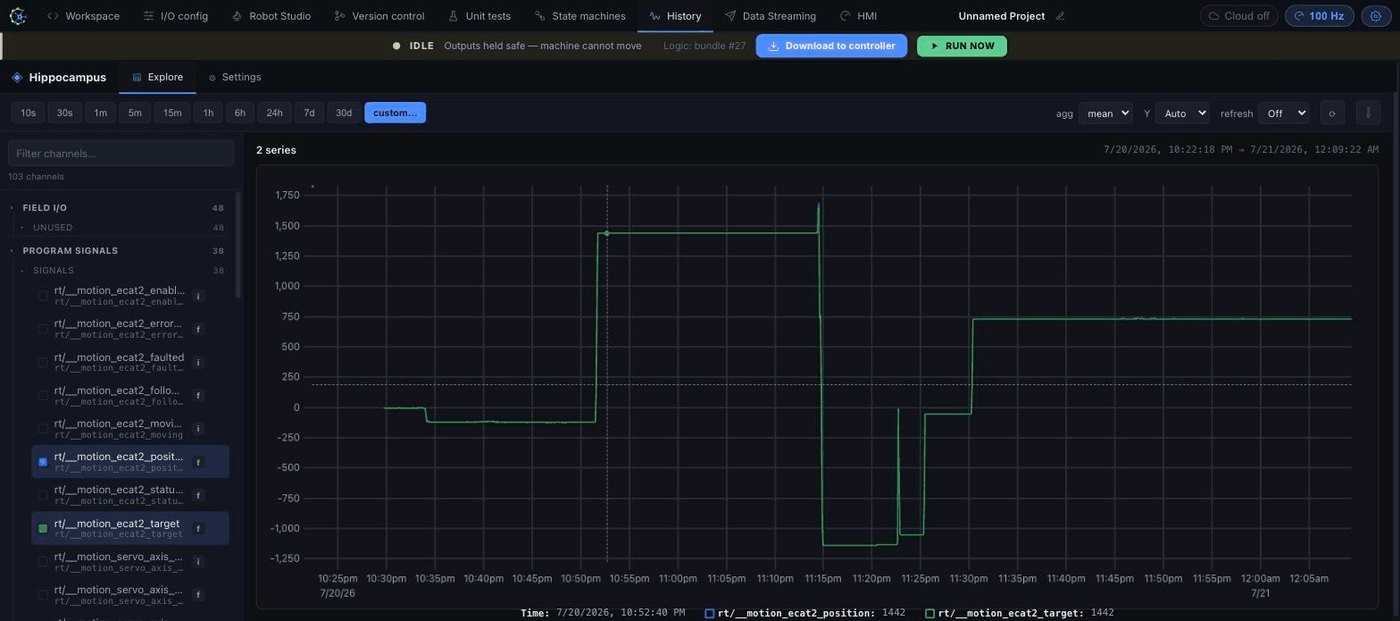Click Download to controller button
The image size is (1400, 621).
coord(831,46)
